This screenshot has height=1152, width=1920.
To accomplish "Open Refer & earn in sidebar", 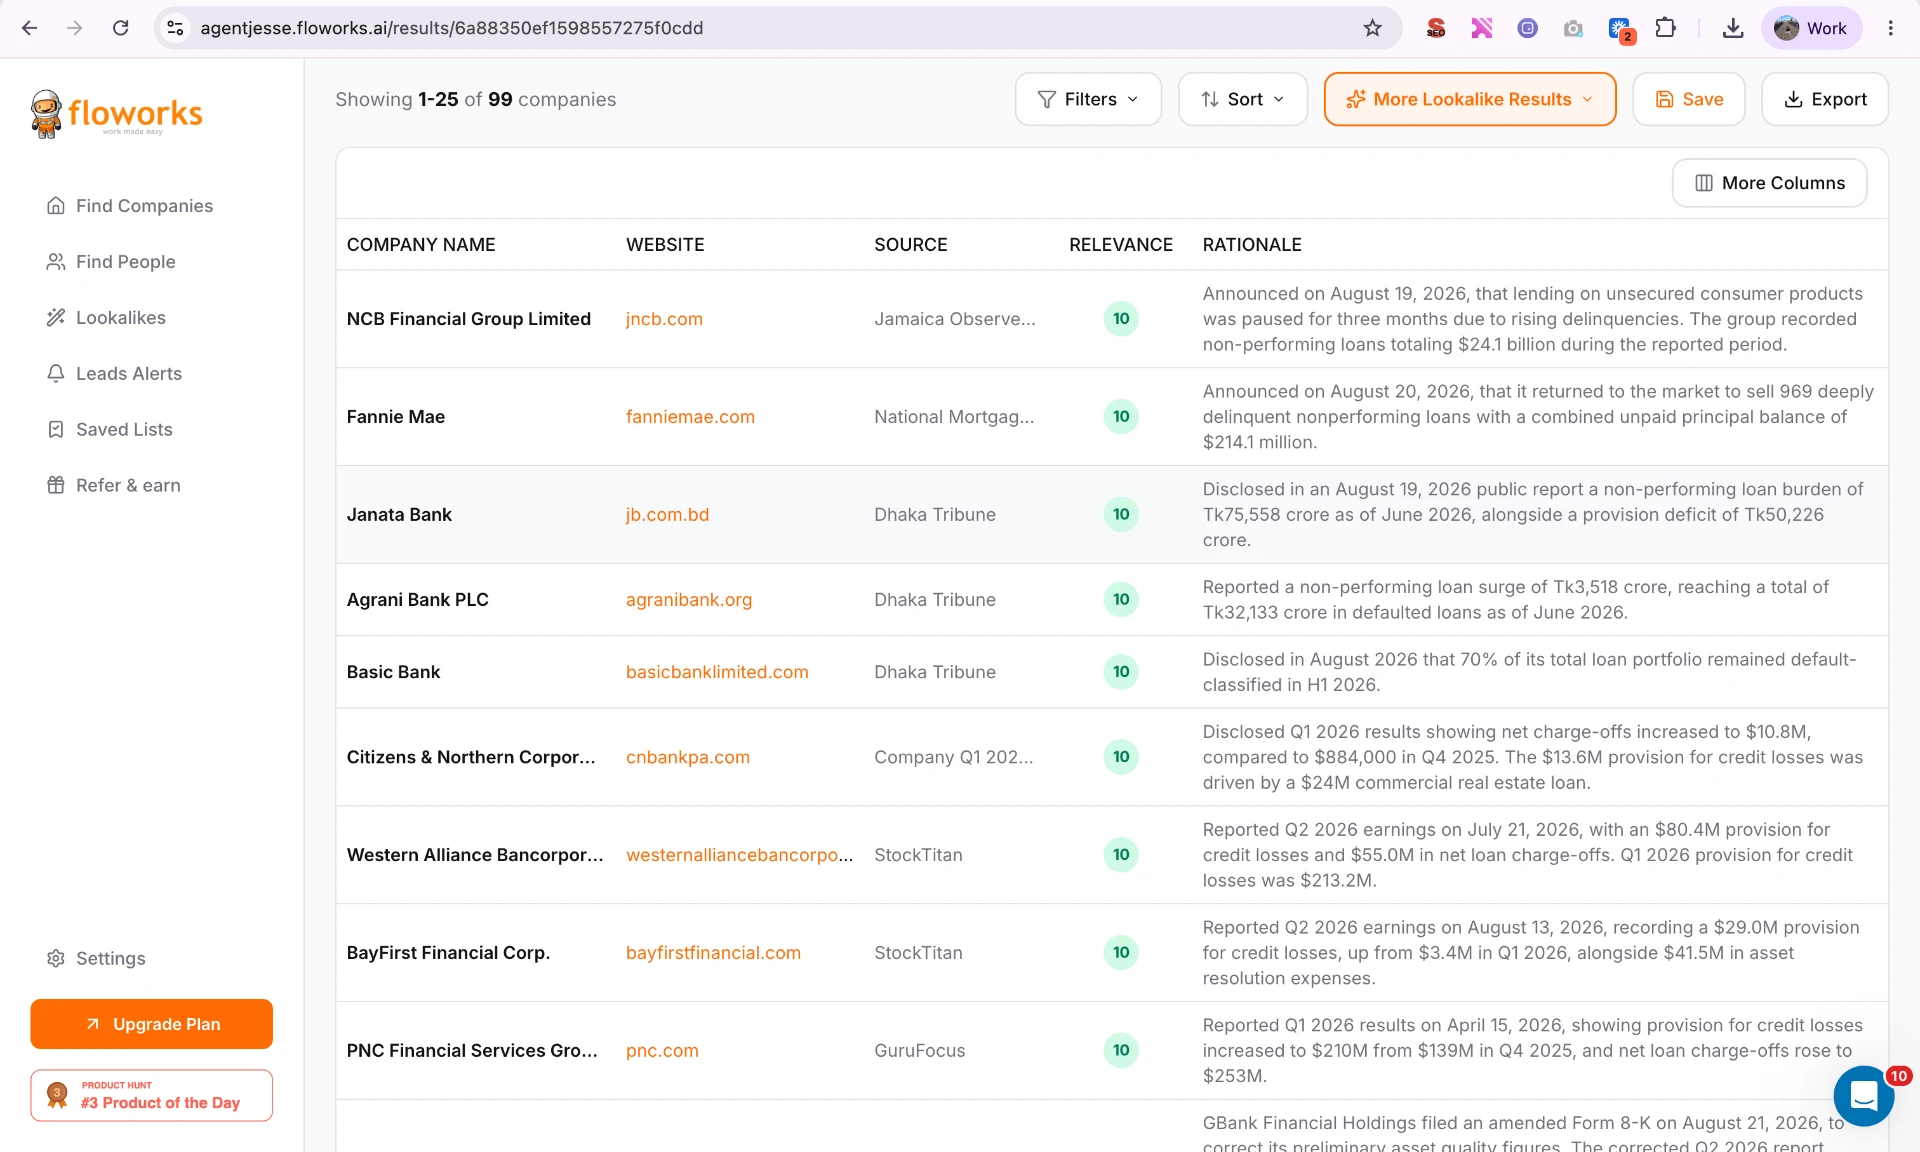I will click(x=113, y=486).
